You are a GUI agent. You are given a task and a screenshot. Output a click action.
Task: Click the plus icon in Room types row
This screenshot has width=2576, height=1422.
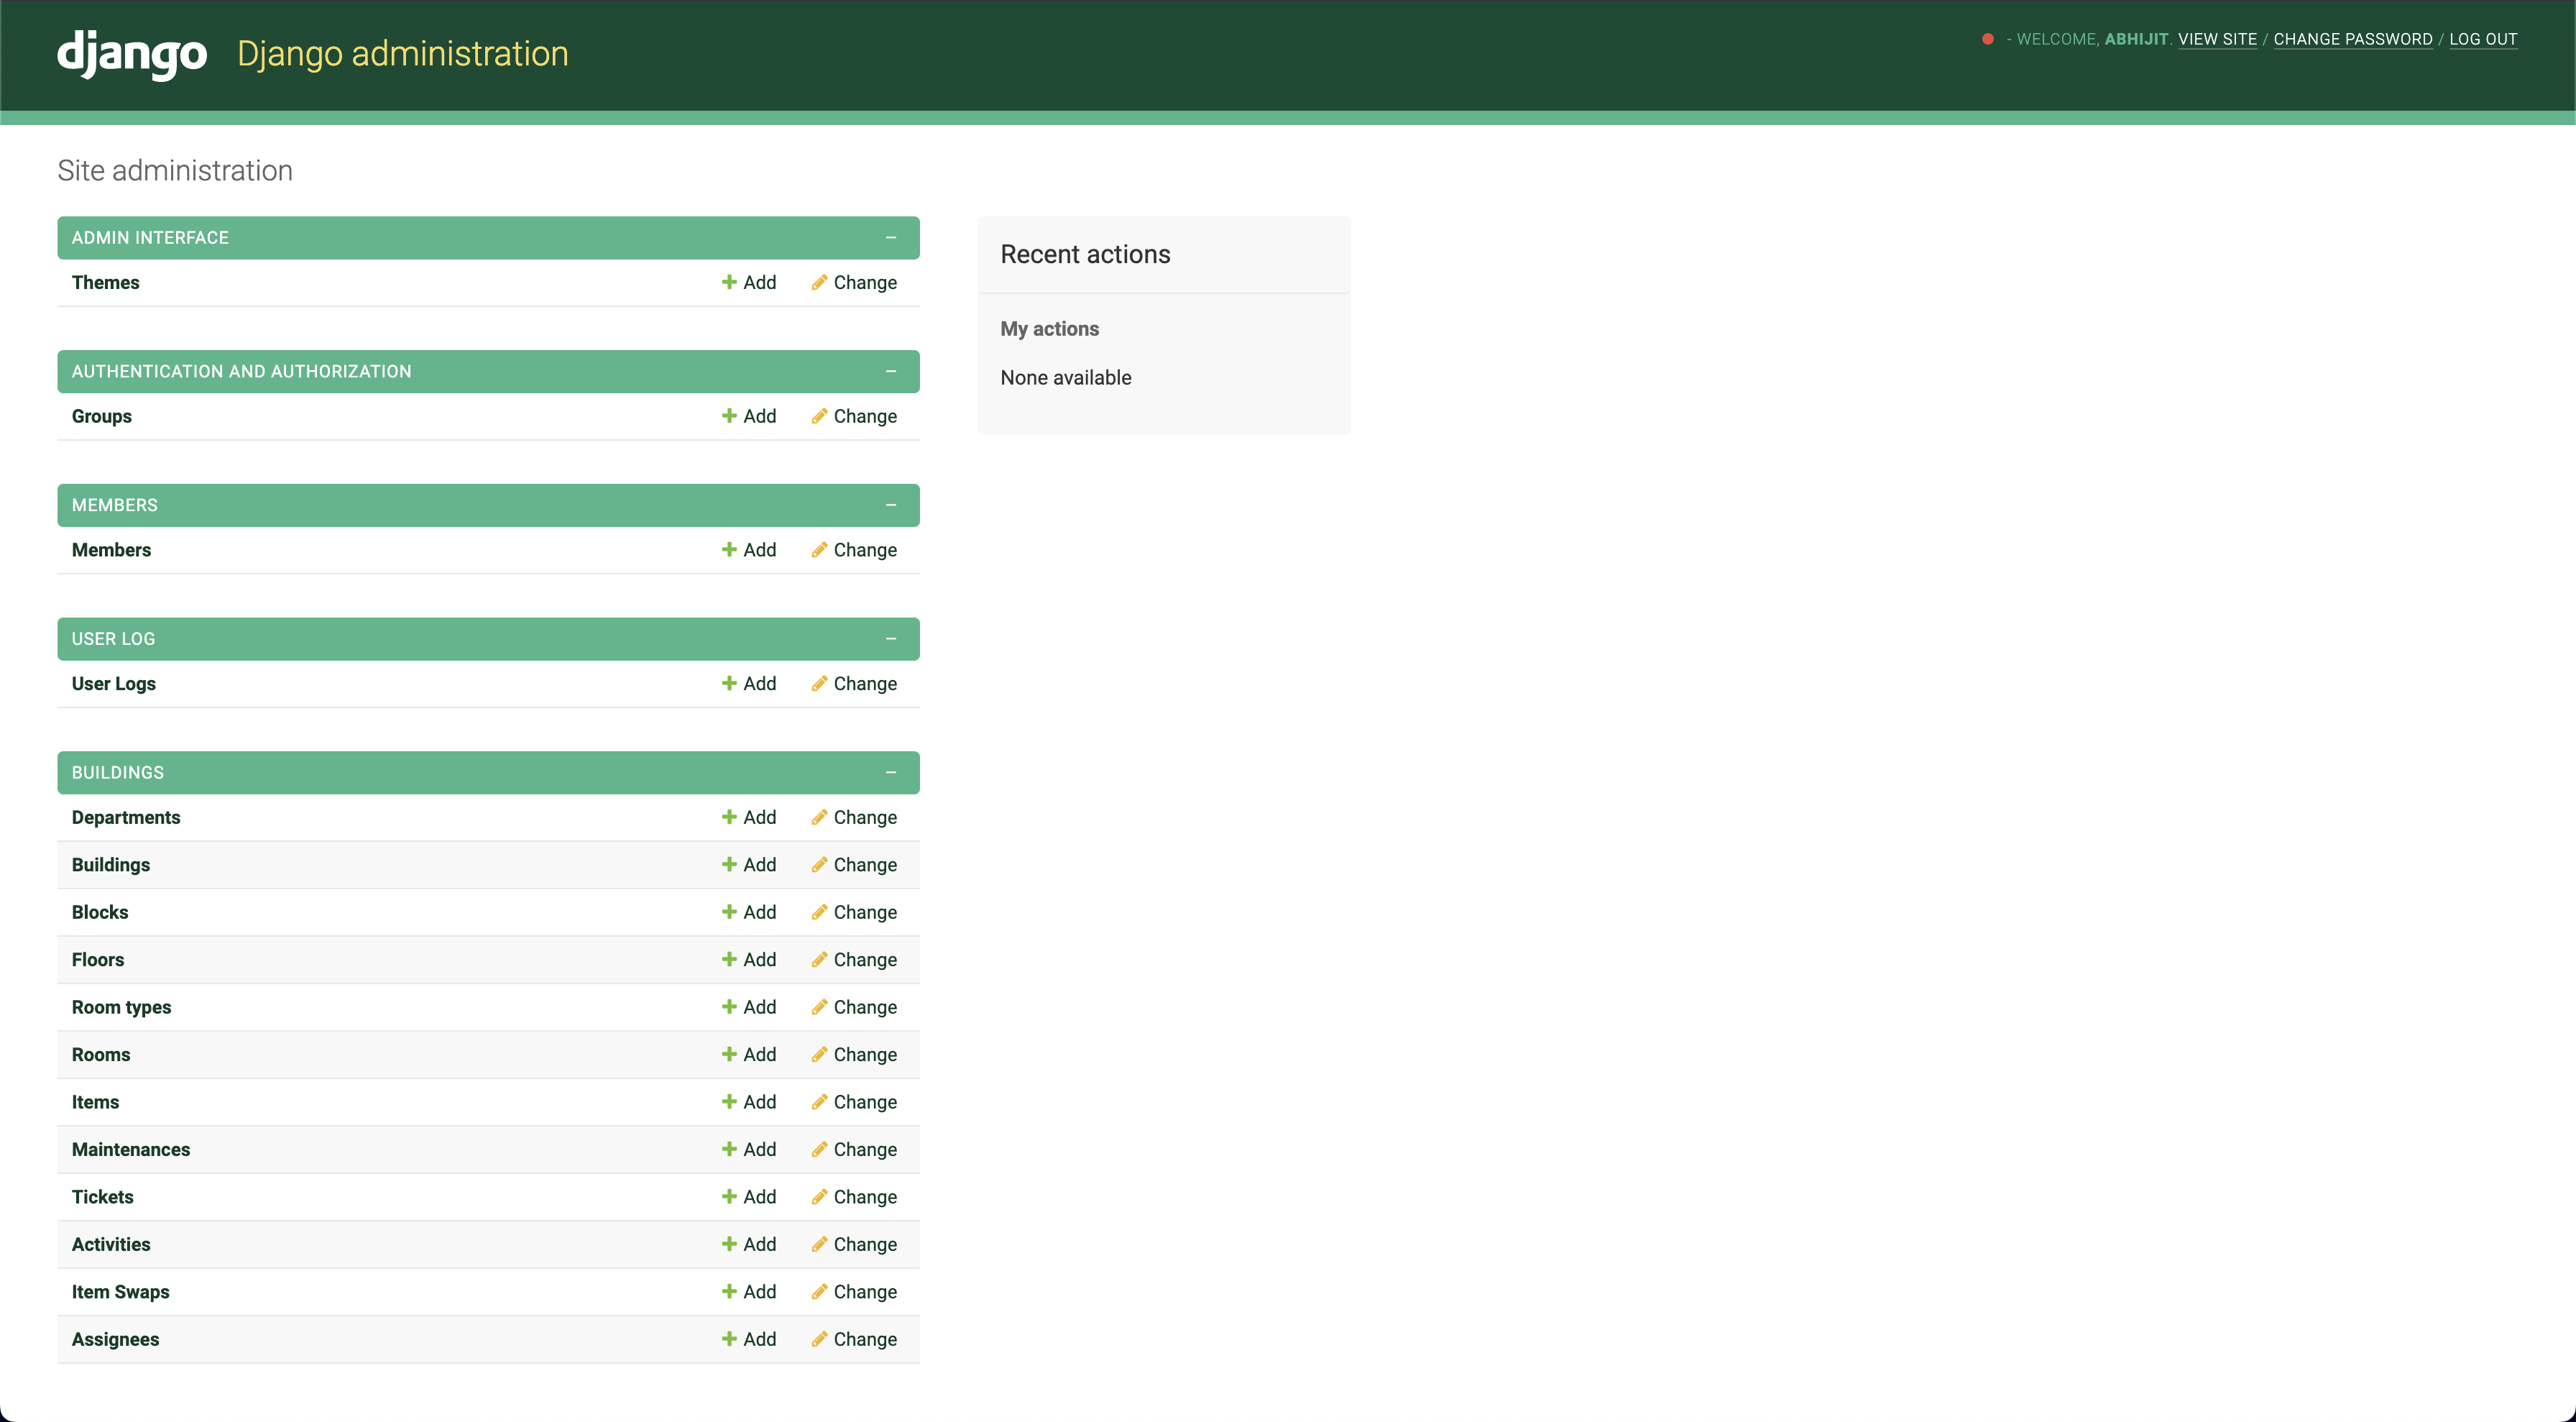(x=729, y=1007)
